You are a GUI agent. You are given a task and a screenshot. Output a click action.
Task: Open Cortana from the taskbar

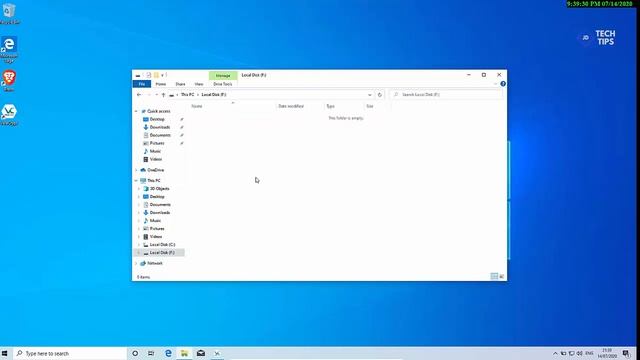[x=135, y=353]
